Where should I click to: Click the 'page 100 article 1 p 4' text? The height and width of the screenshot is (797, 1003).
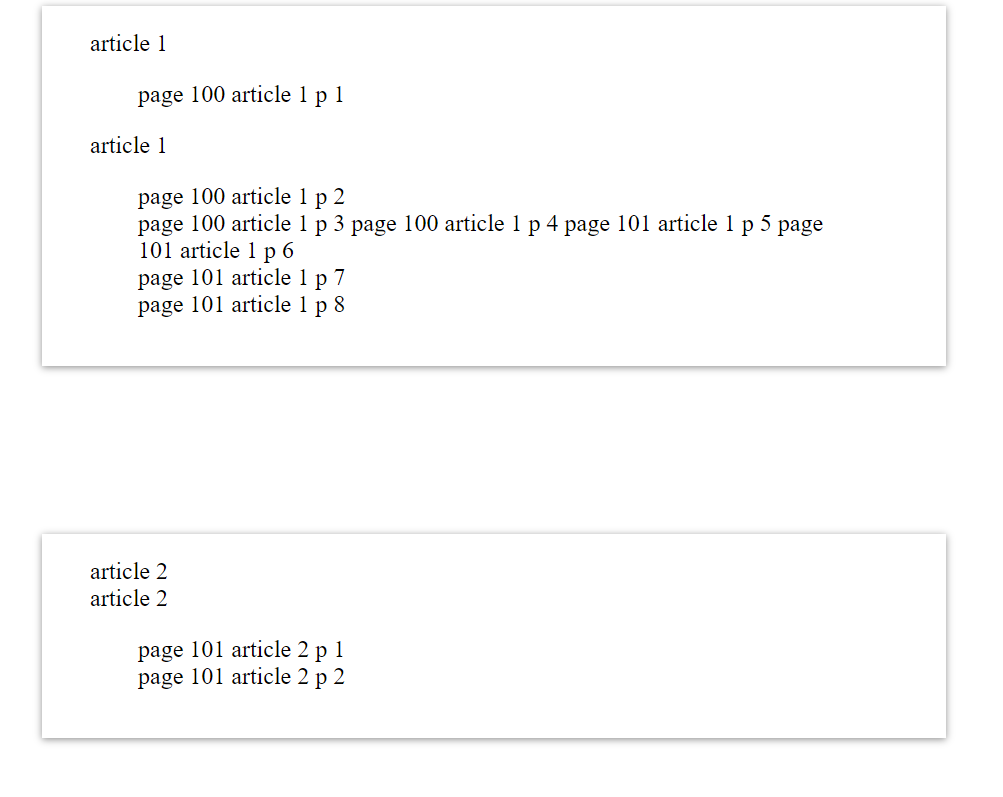click(x=455, y=224)
